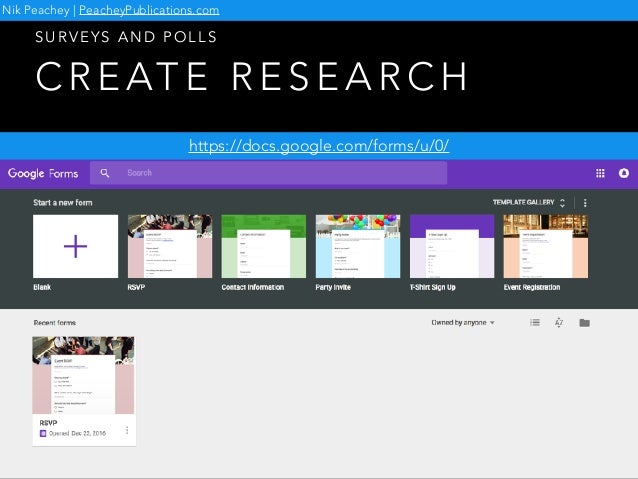Switch to list view icon
Viewport: 638px width, 479px height.
(535, 322)
